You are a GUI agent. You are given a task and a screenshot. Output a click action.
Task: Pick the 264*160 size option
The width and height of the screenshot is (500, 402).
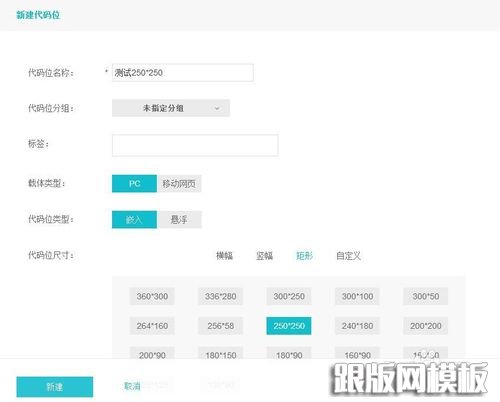152,326
